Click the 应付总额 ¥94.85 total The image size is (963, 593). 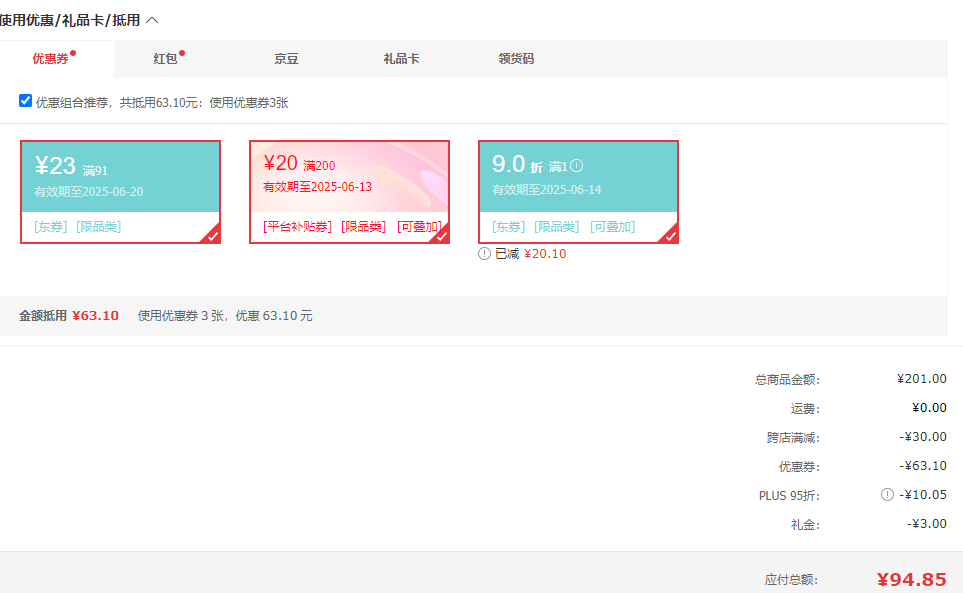[911, 579]
